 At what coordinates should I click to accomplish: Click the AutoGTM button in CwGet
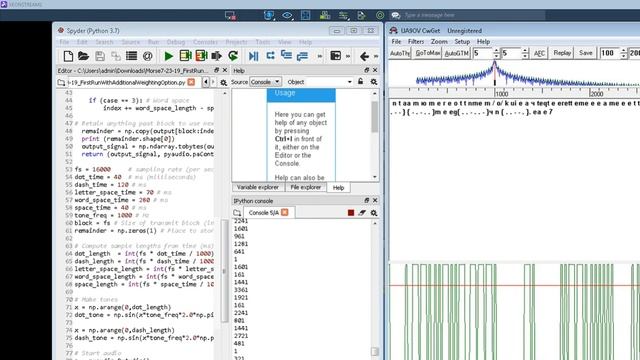pyautogui.click(x=456, y=53)
